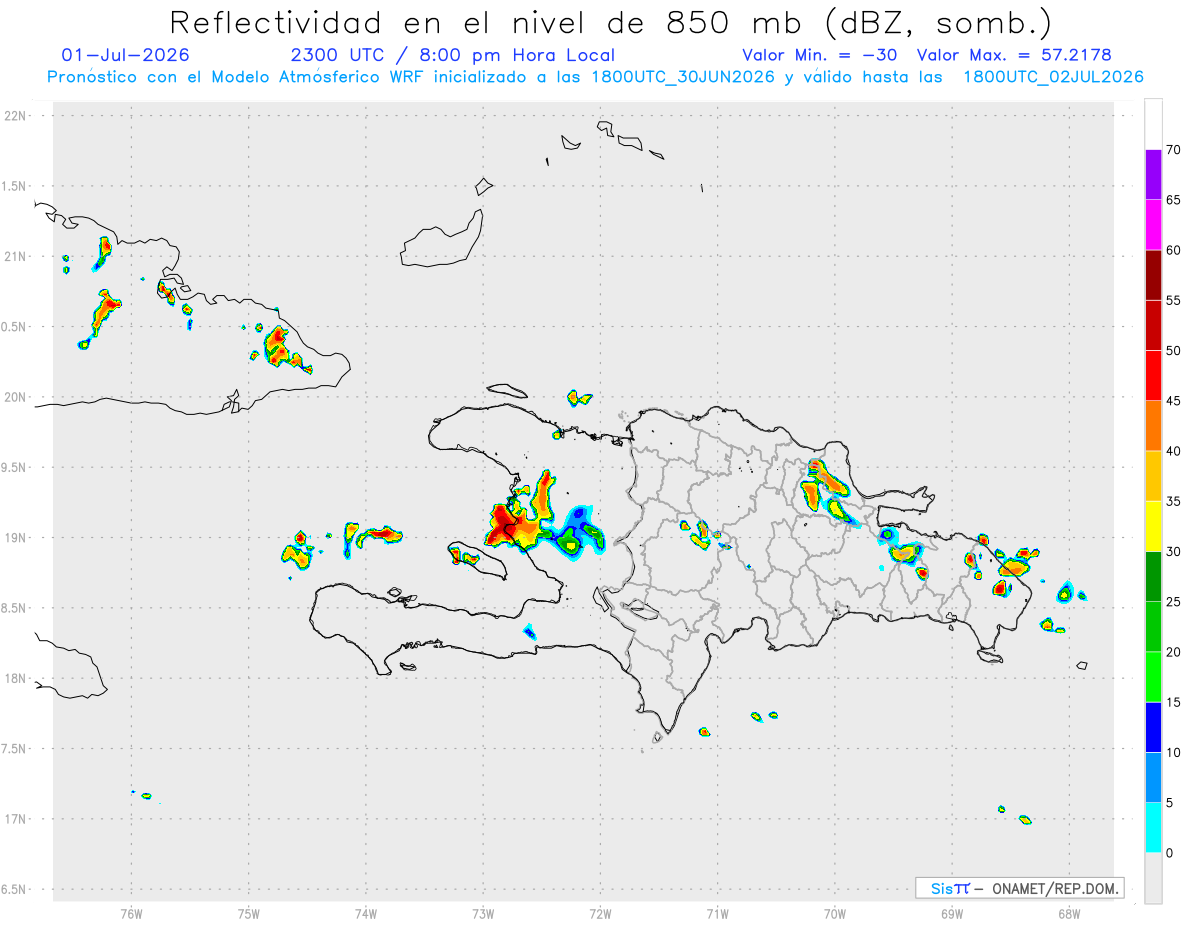Click the time '2300 UTC / 8:00 pm Hora Local'
Viewport: 1200px width, 927px height.
pyautogui.click(x=453, y=55)
